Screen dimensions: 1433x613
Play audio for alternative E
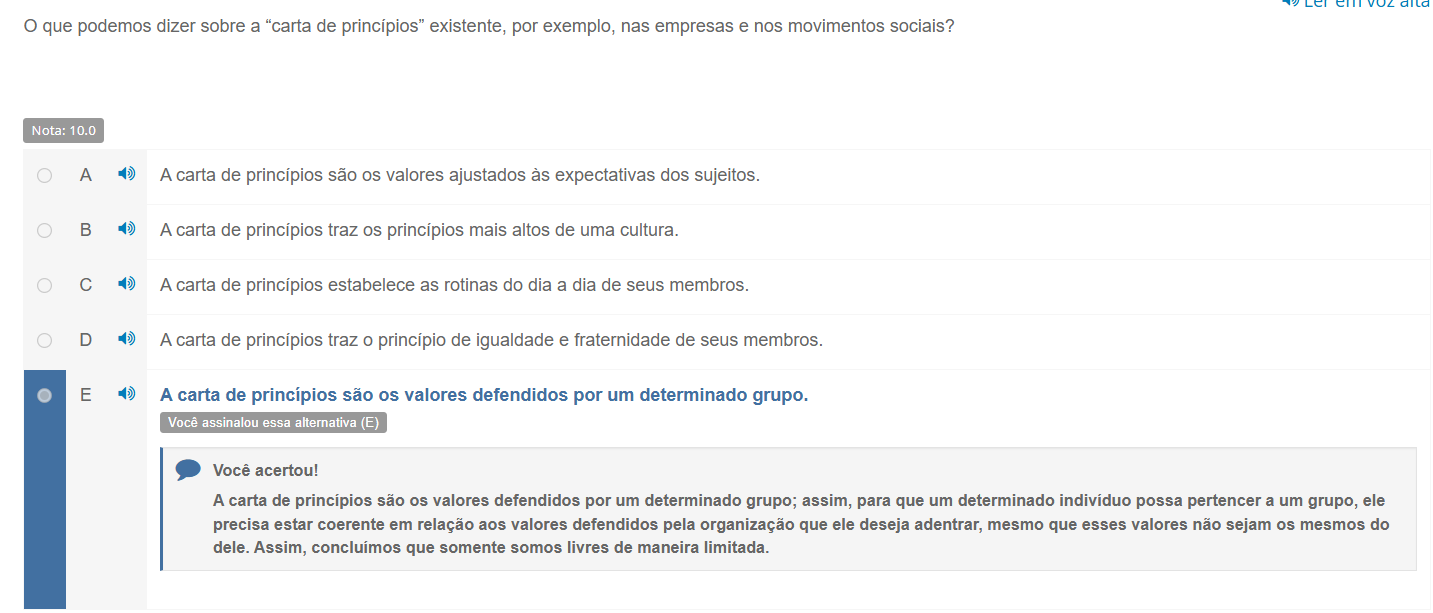126,394
